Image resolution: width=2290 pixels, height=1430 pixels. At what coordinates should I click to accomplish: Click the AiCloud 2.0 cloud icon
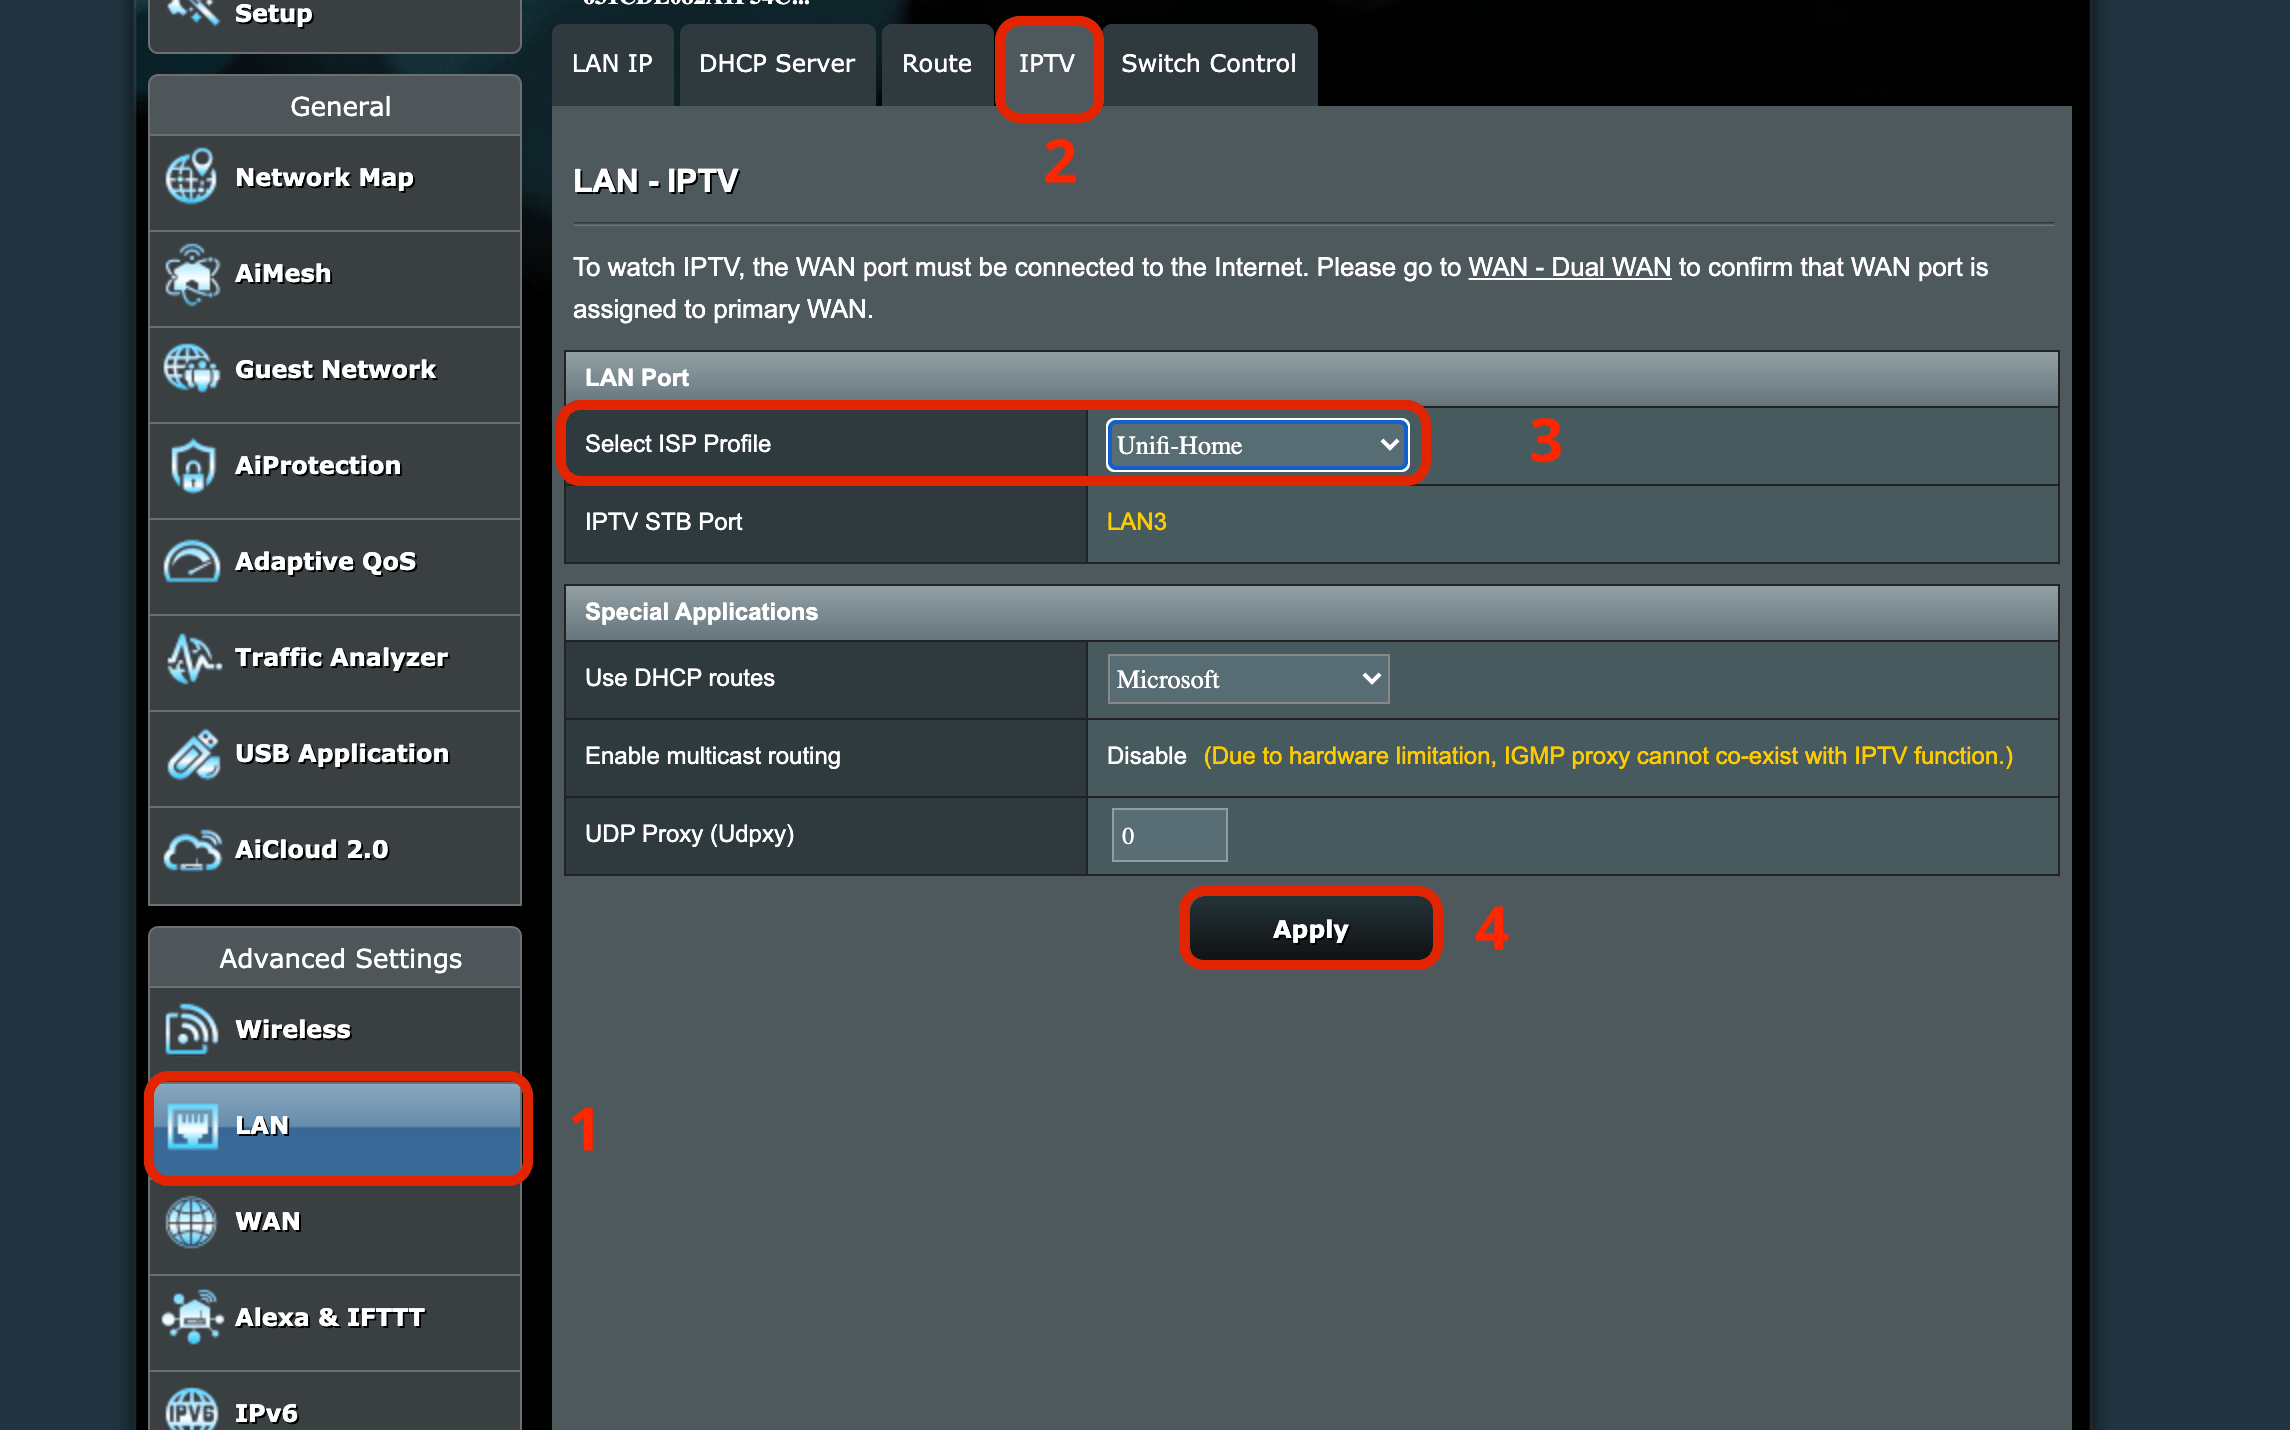[x=191, y=850]
